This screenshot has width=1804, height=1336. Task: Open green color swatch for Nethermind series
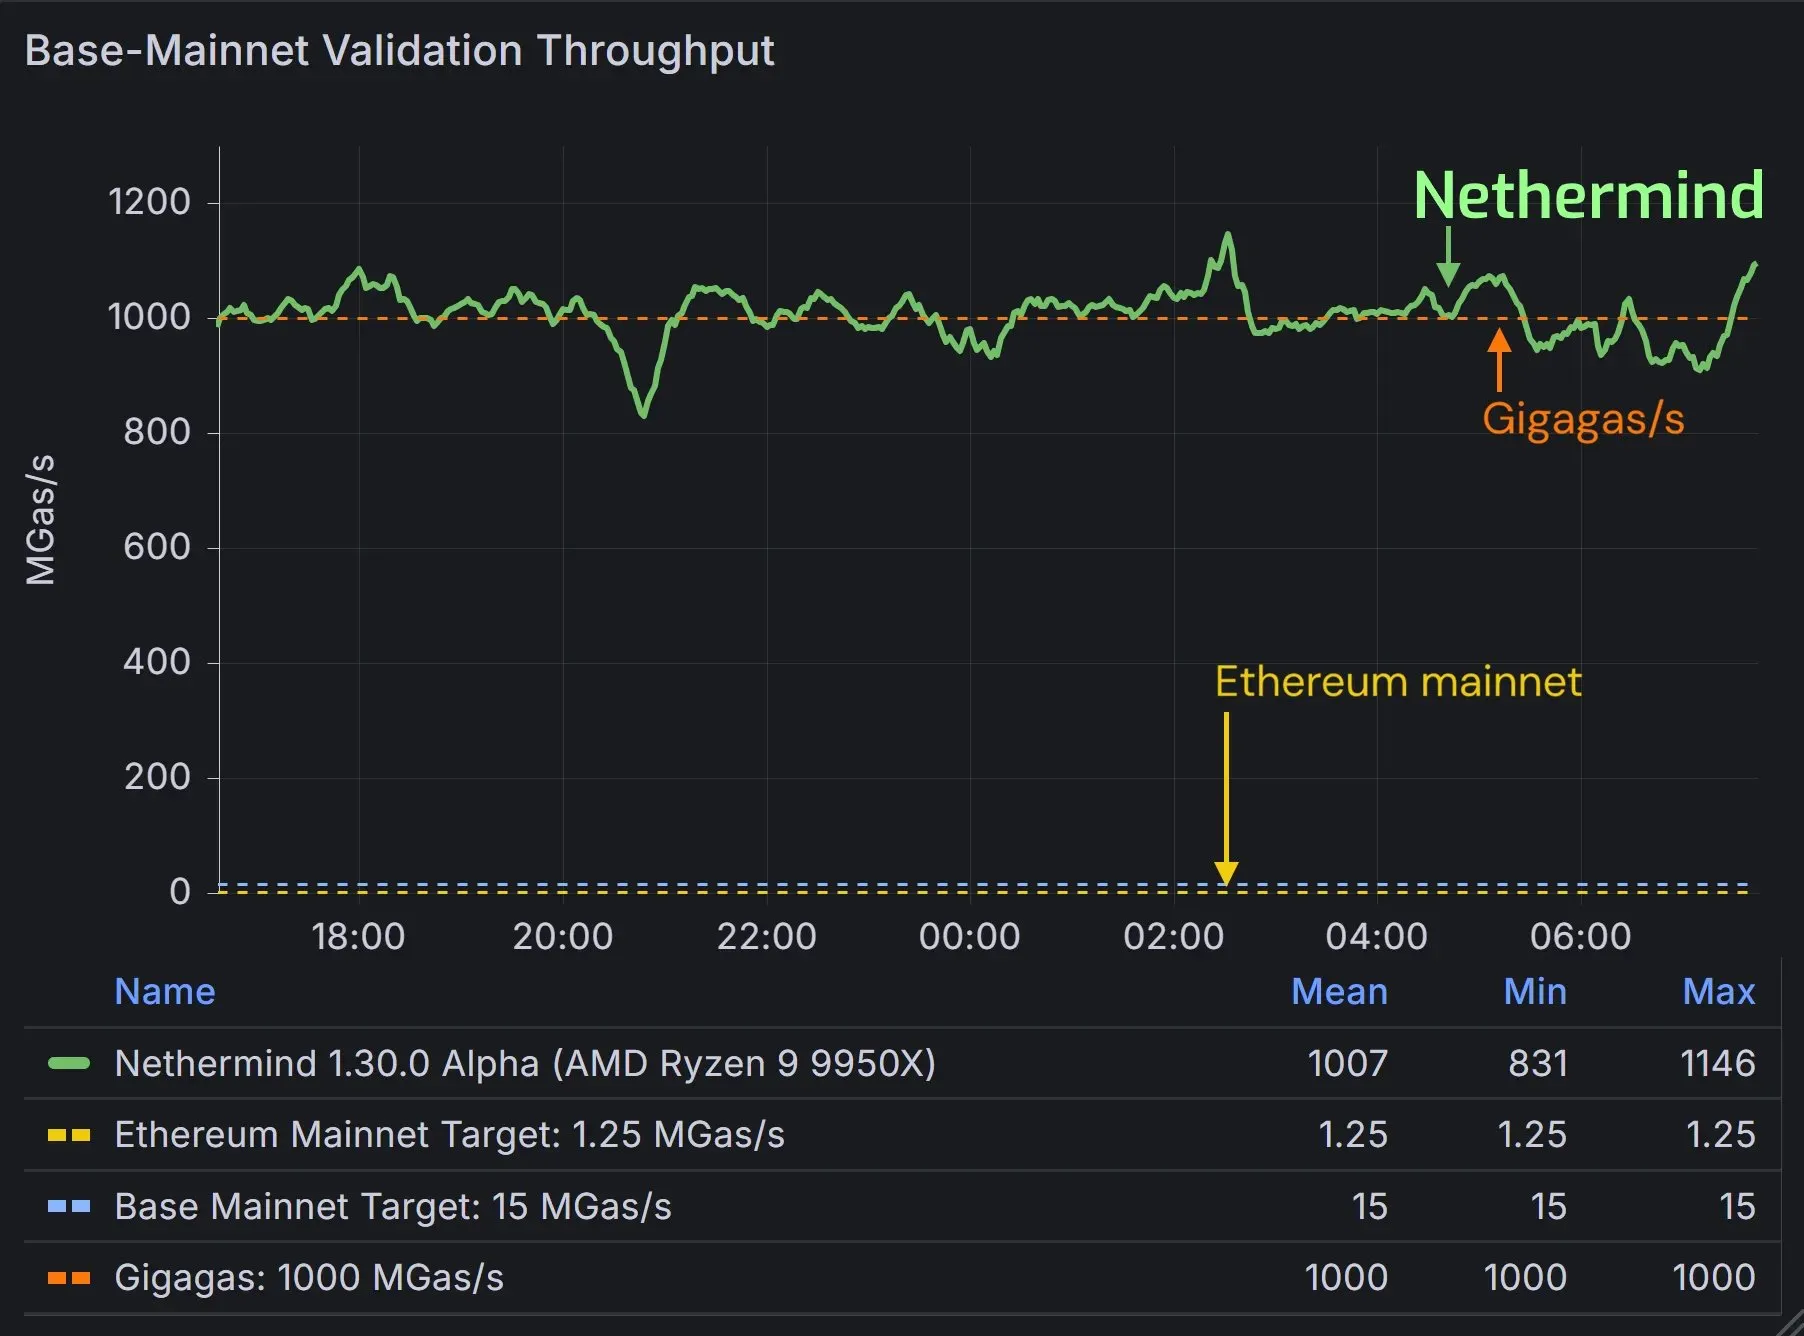[x=69, y=1064]
